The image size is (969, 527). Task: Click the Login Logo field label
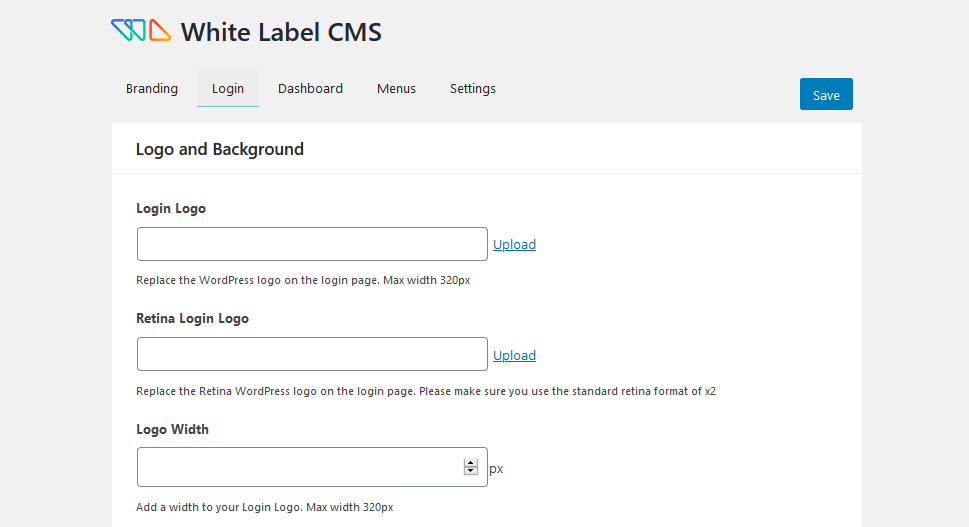pos(171,209)
